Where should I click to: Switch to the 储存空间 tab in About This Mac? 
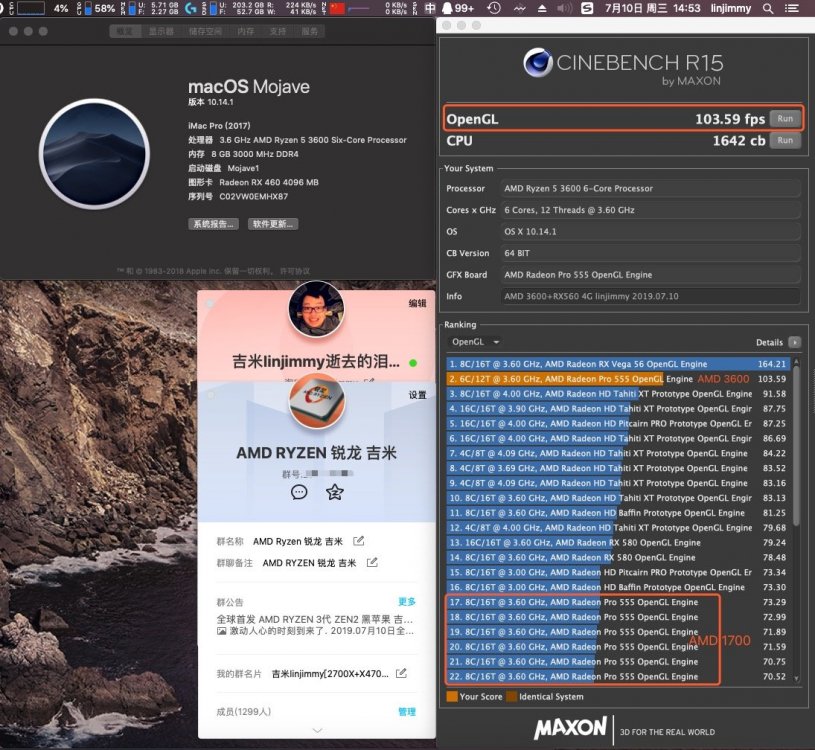pyautogui.click(x=205, y=32)
